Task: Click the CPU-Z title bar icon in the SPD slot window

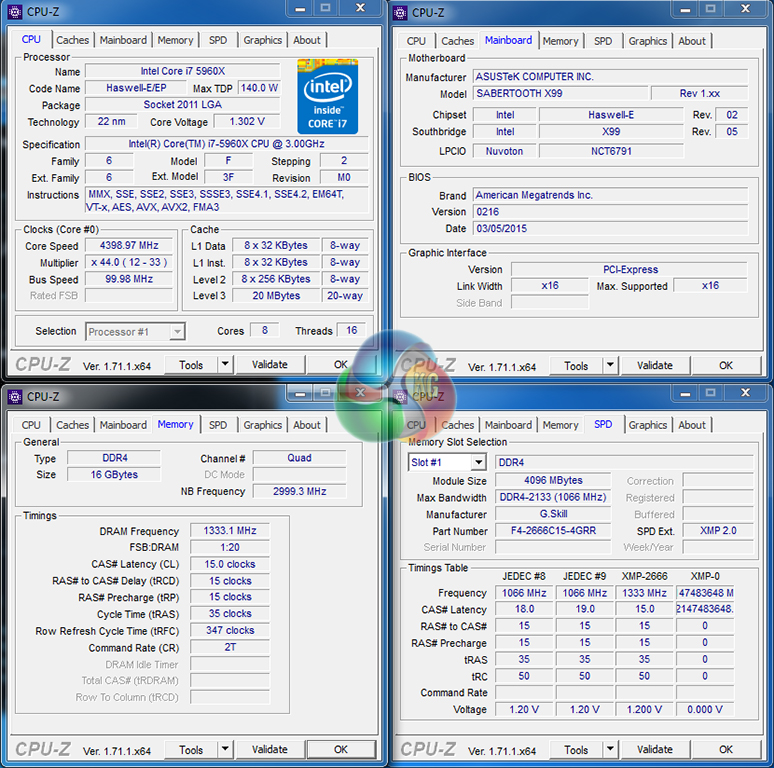Action: [400, 396]
